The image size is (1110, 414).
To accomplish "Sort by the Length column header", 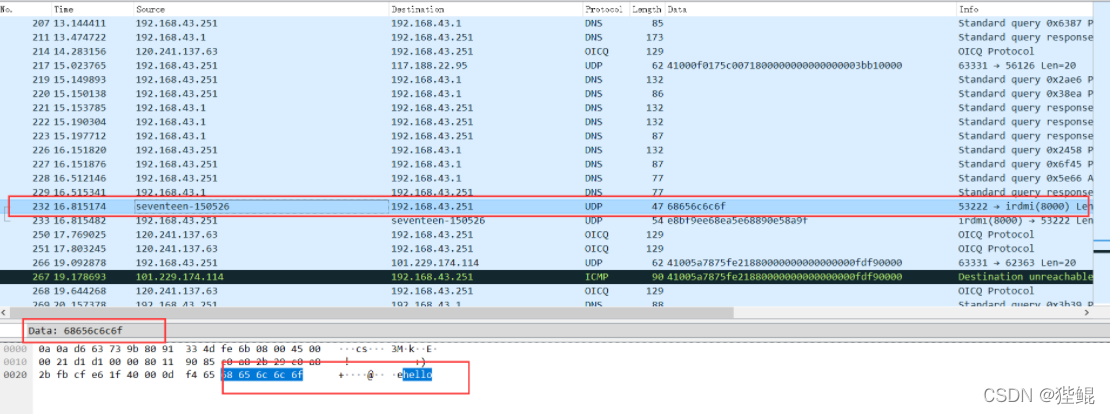I will pos(646,10).
